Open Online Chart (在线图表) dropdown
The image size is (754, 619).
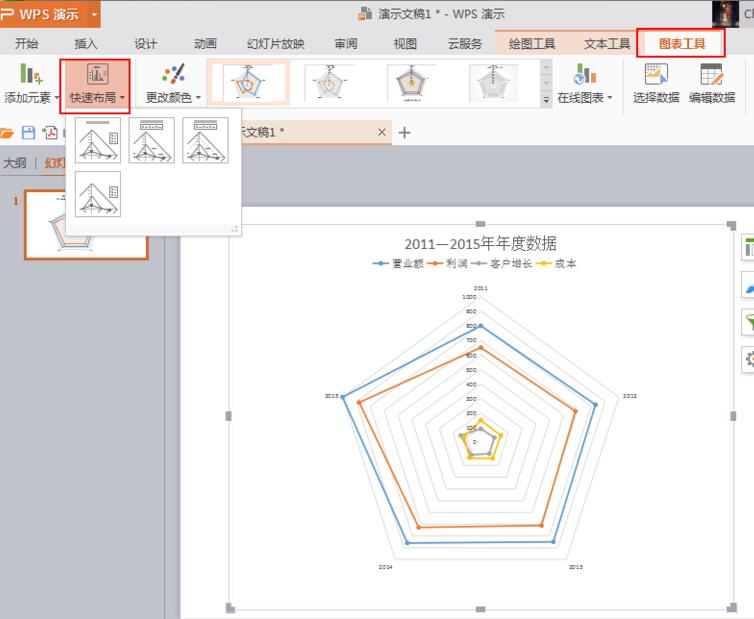(x=584, y=85)
